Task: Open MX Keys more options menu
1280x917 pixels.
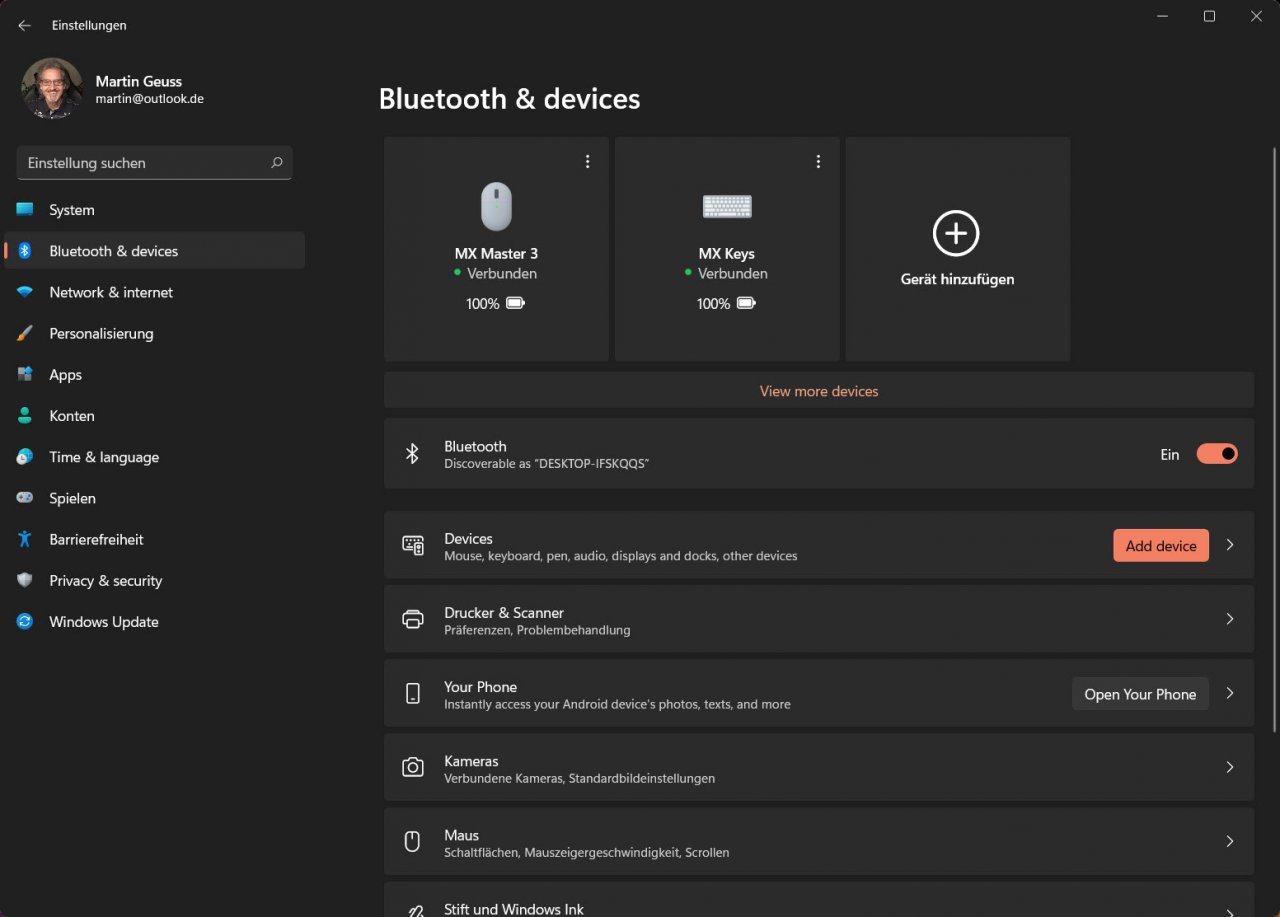Action: pos(818,162)
